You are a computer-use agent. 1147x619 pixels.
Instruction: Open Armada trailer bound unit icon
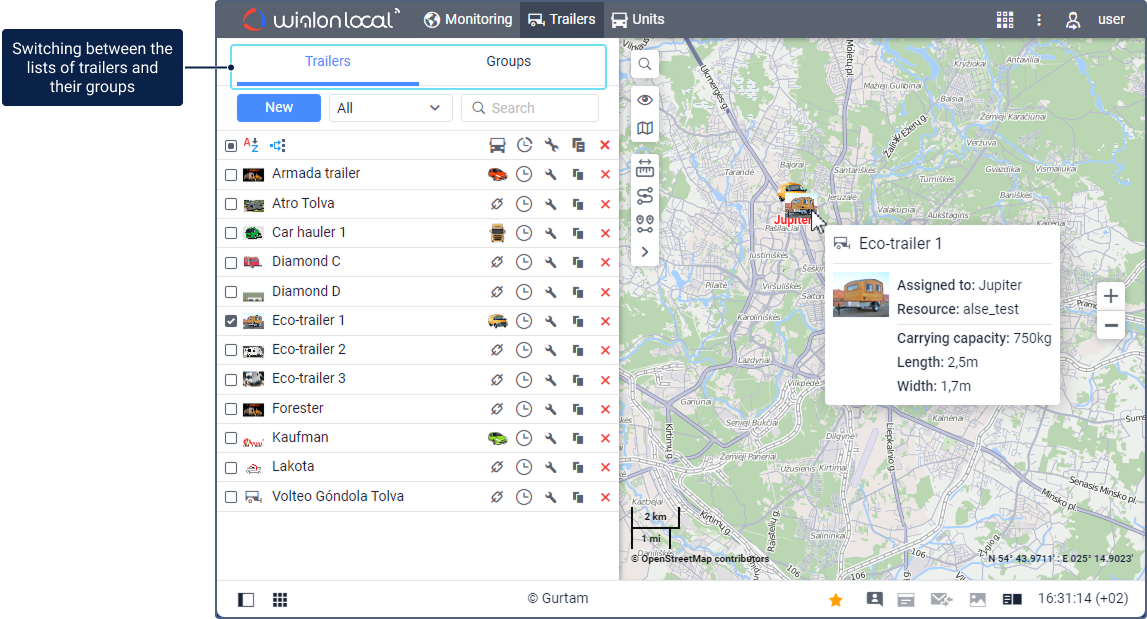point(497,174)
